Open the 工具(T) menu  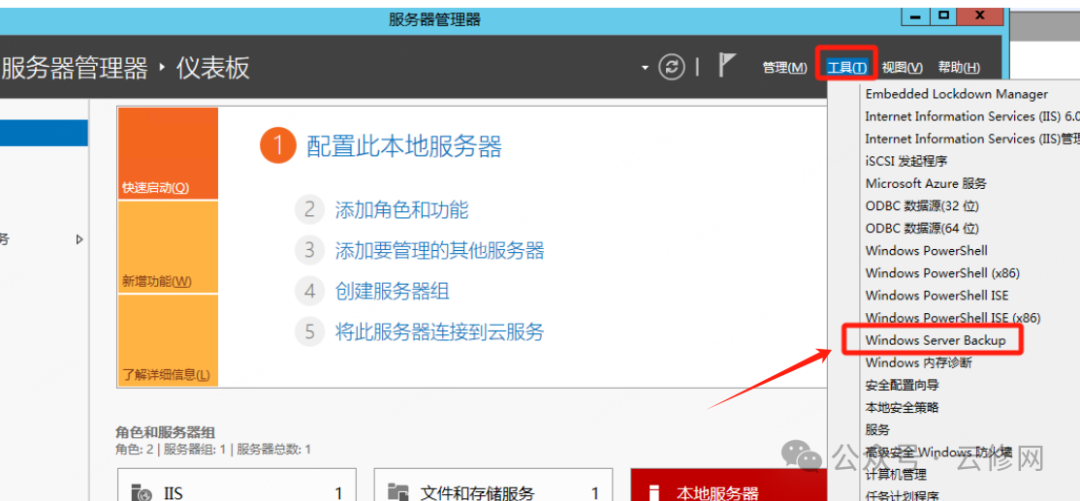click(847, 68)
